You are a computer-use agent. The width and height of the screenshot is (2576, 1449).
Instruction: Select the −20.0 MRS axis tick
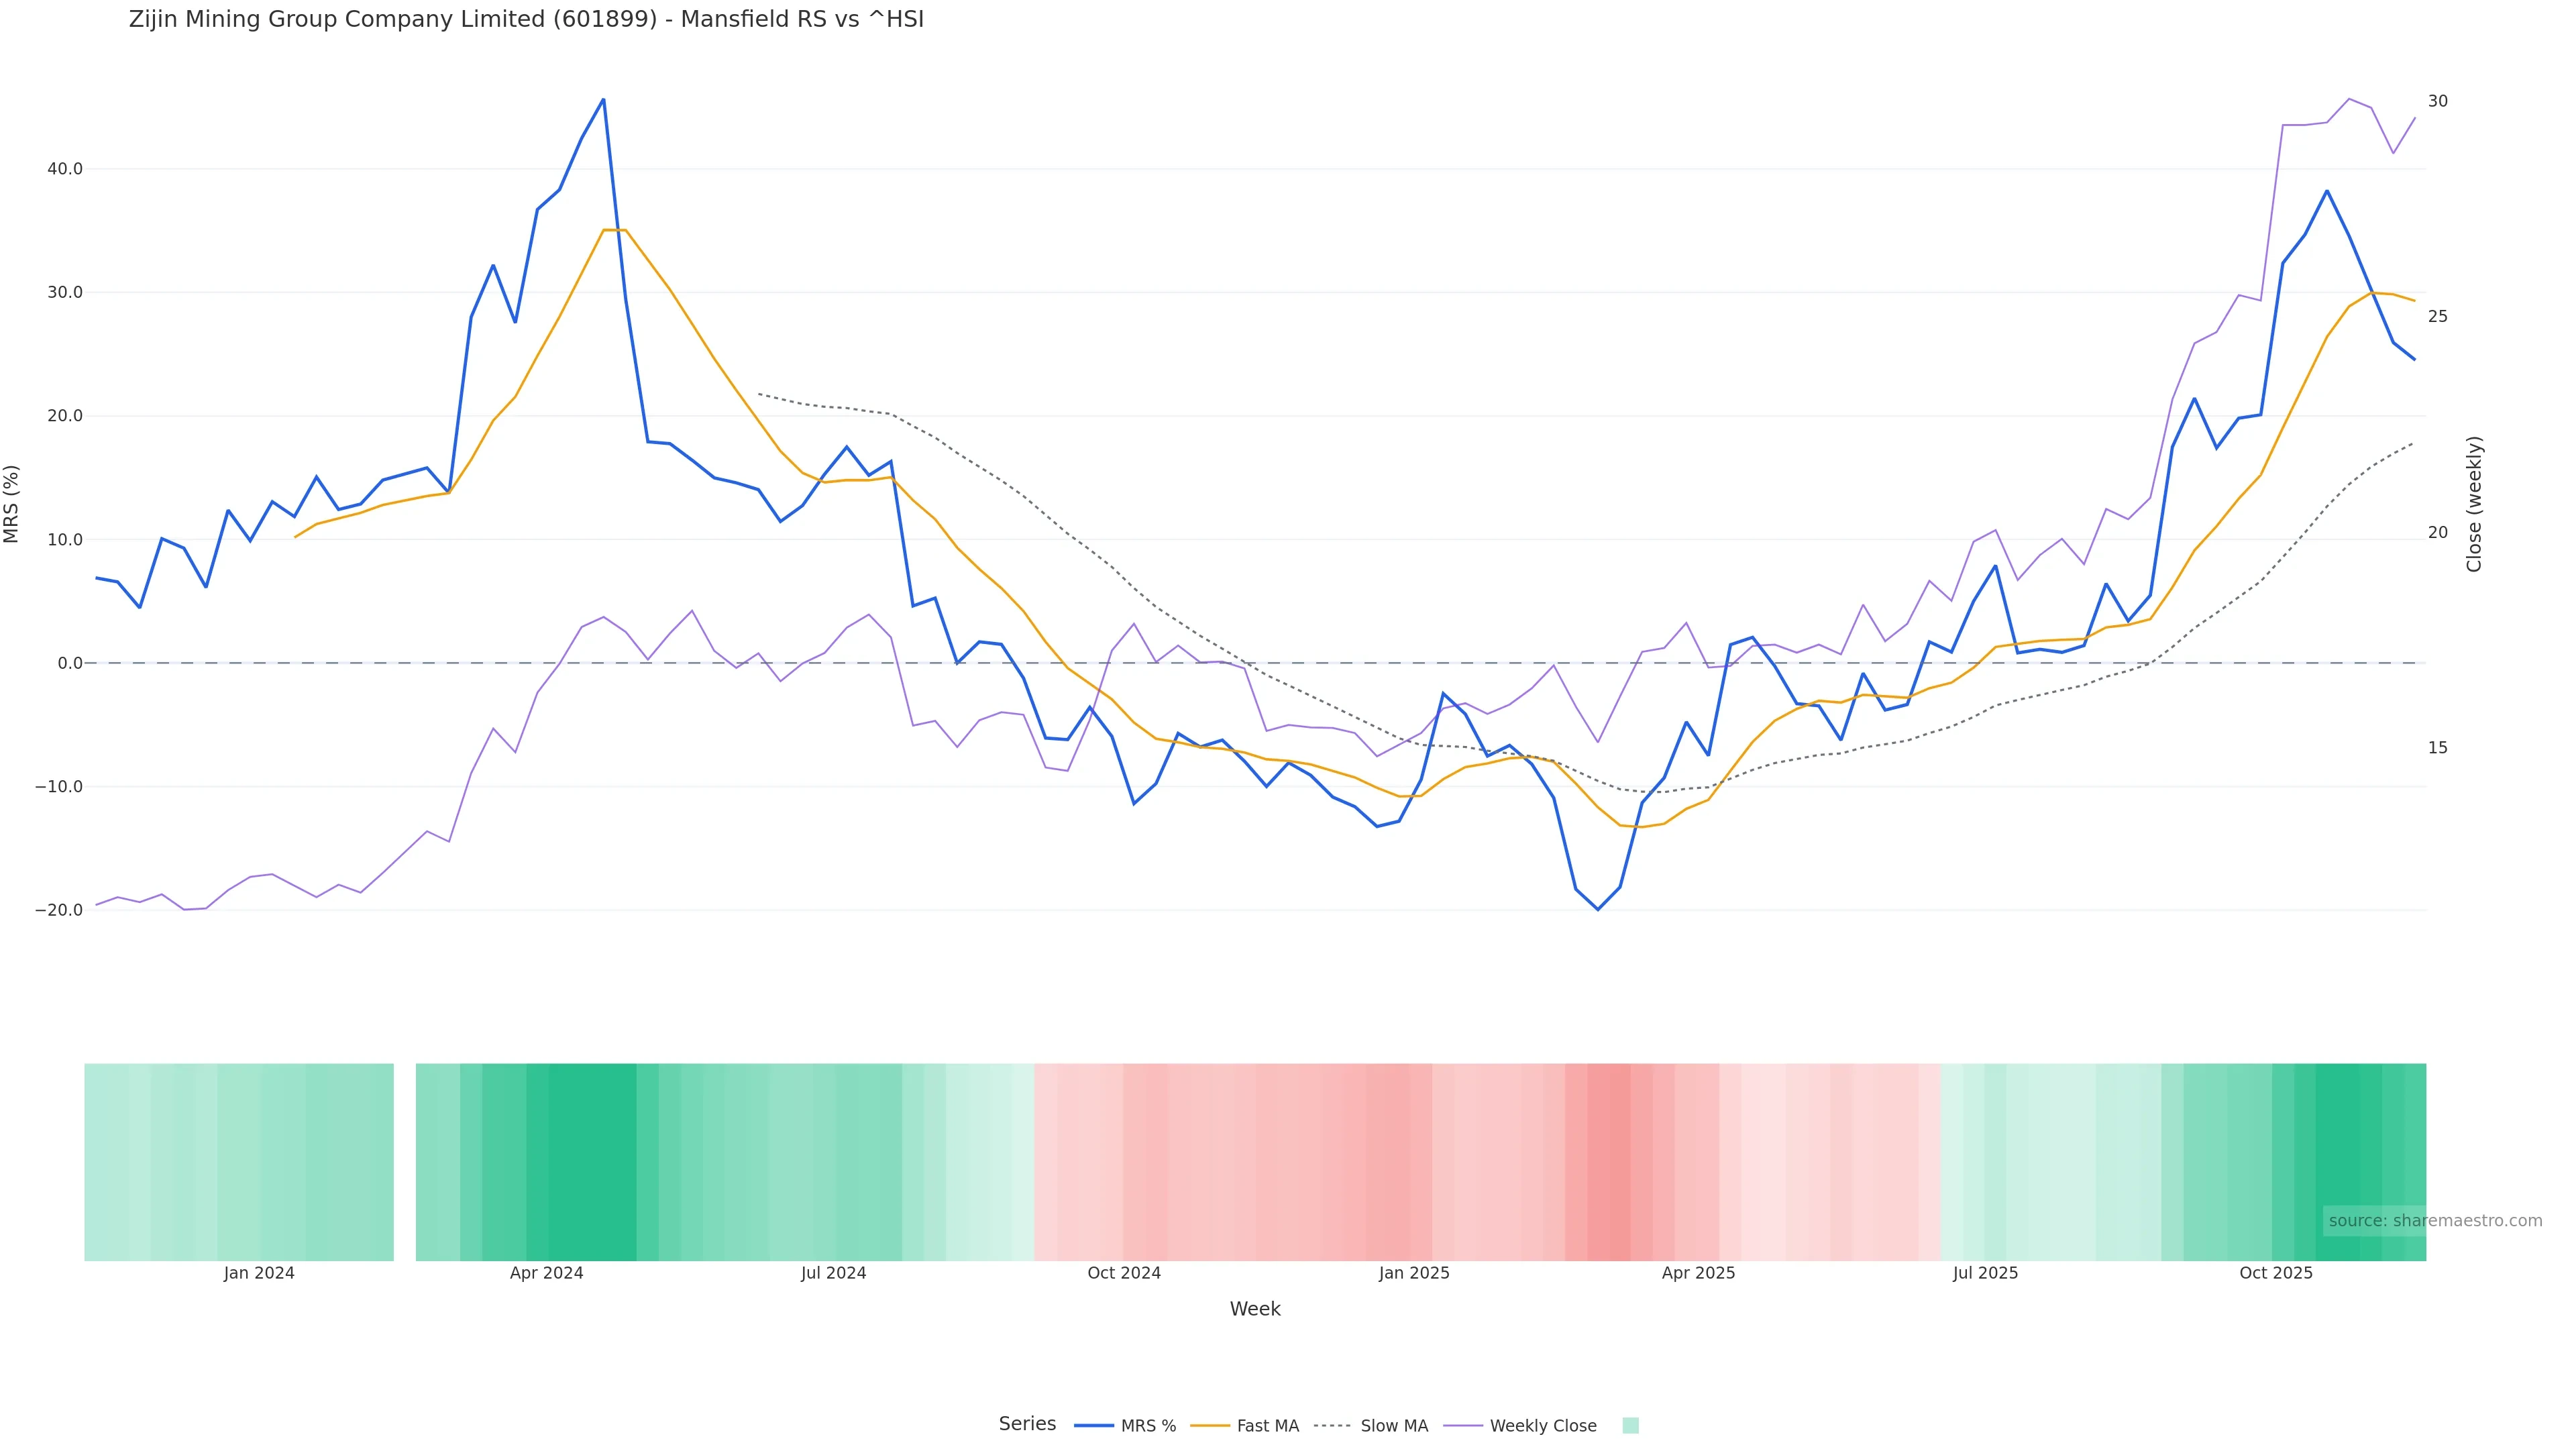tap(59, 910)
